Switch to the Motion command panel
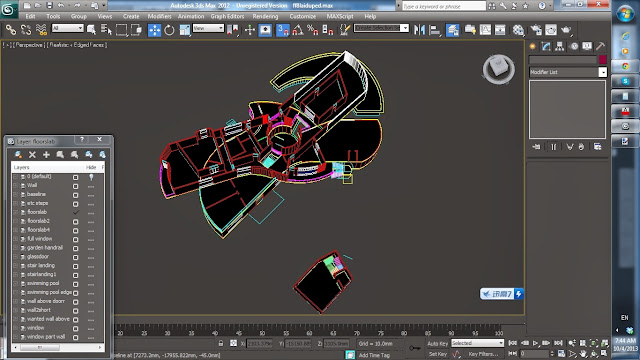Viewport: 640px width, 360px height. point(574,47)
